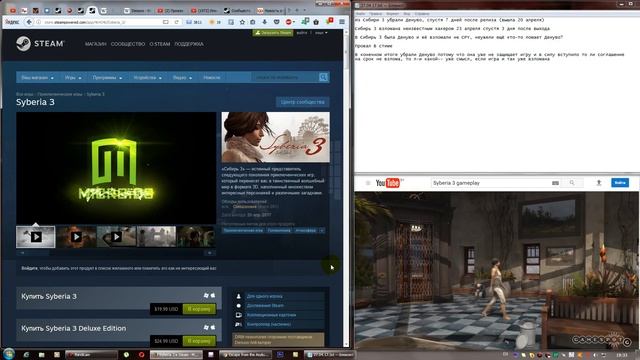Image resolution: width=640 pixels, height=360 pixels.
Task: Click the red Opera taskbar icon
Action: tap(142, 355)
